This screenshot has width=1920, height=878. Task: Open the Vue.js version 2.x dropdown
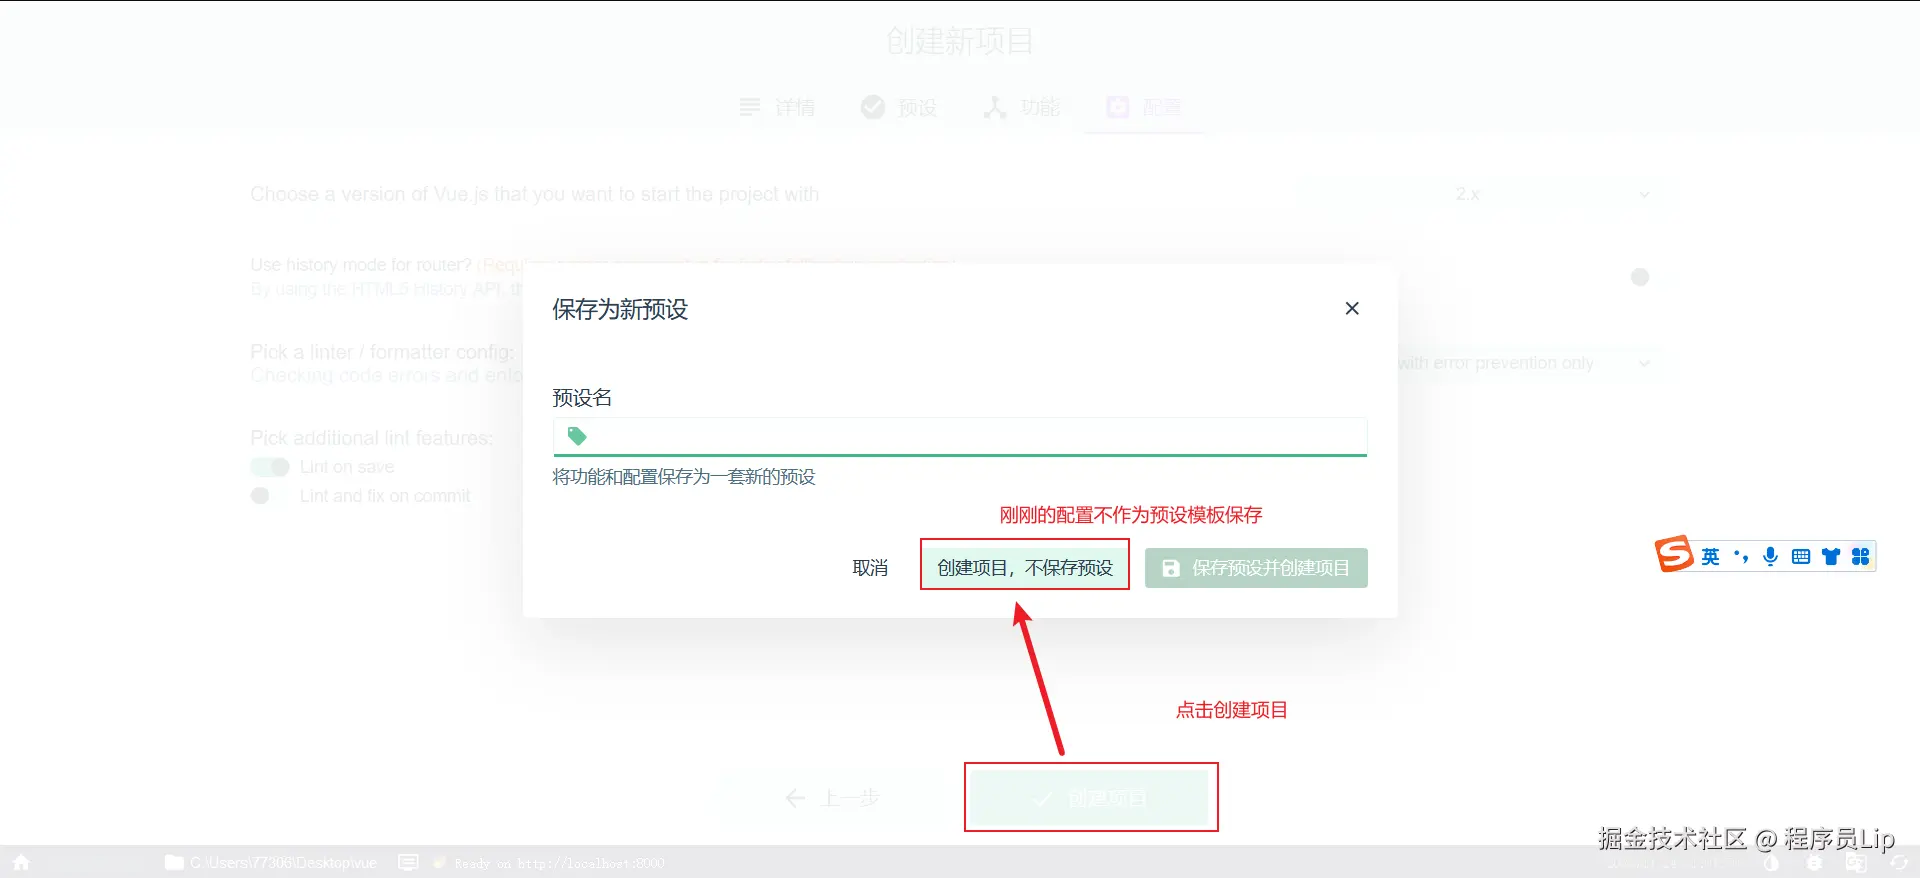1552,194
